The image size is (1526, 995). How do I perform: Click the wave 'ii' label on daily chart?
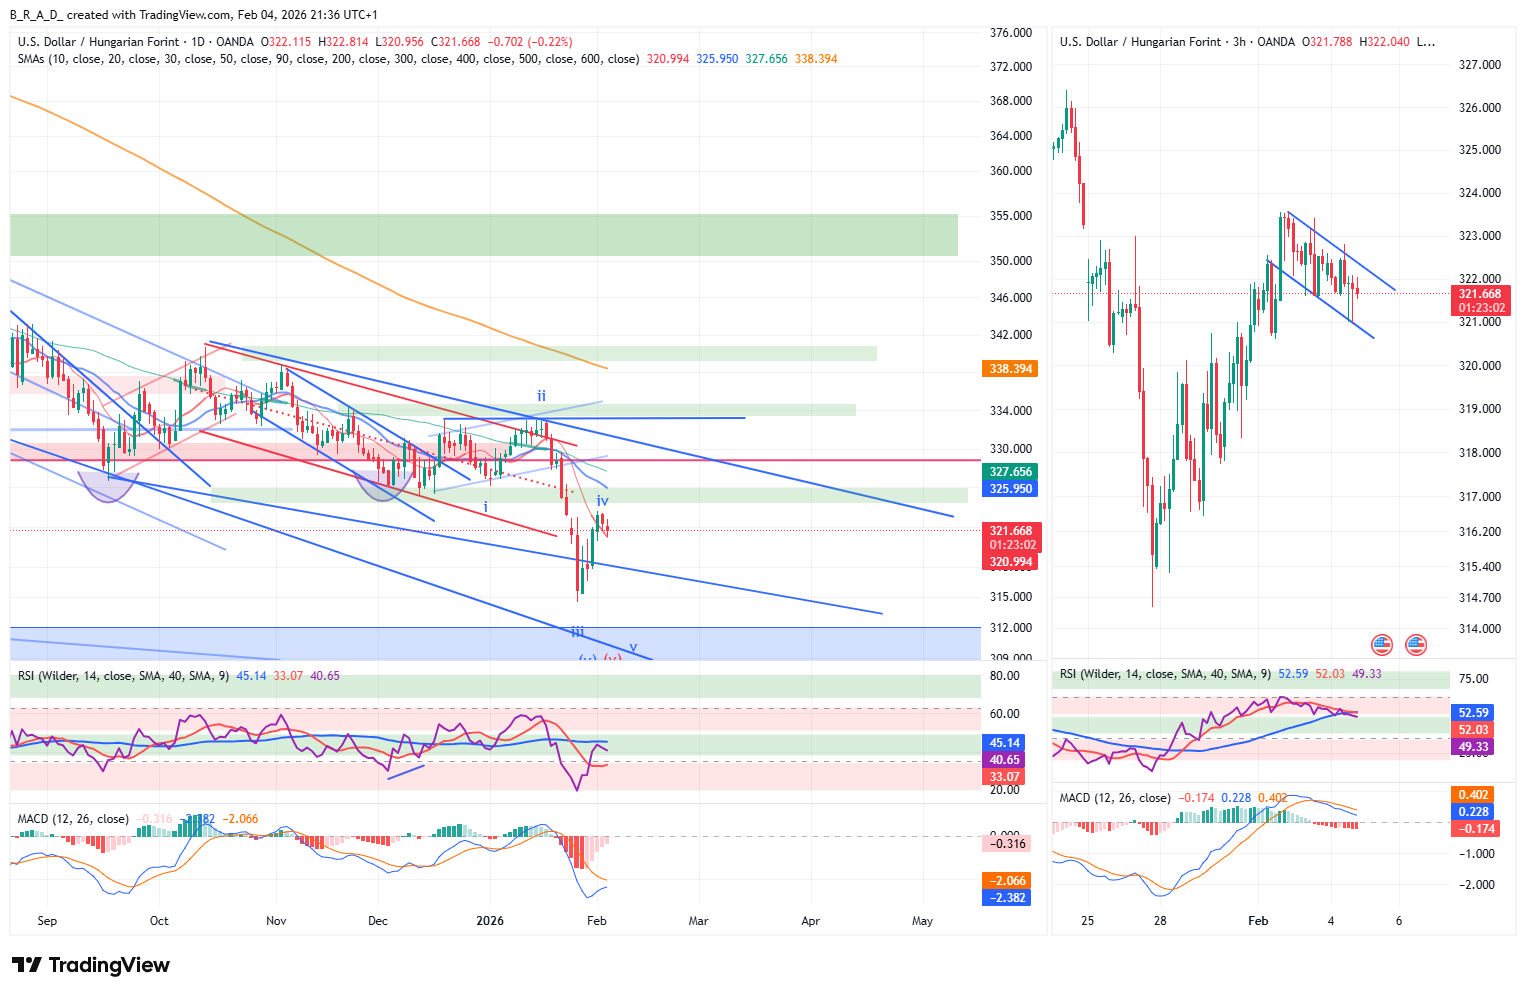click(541, 396)
